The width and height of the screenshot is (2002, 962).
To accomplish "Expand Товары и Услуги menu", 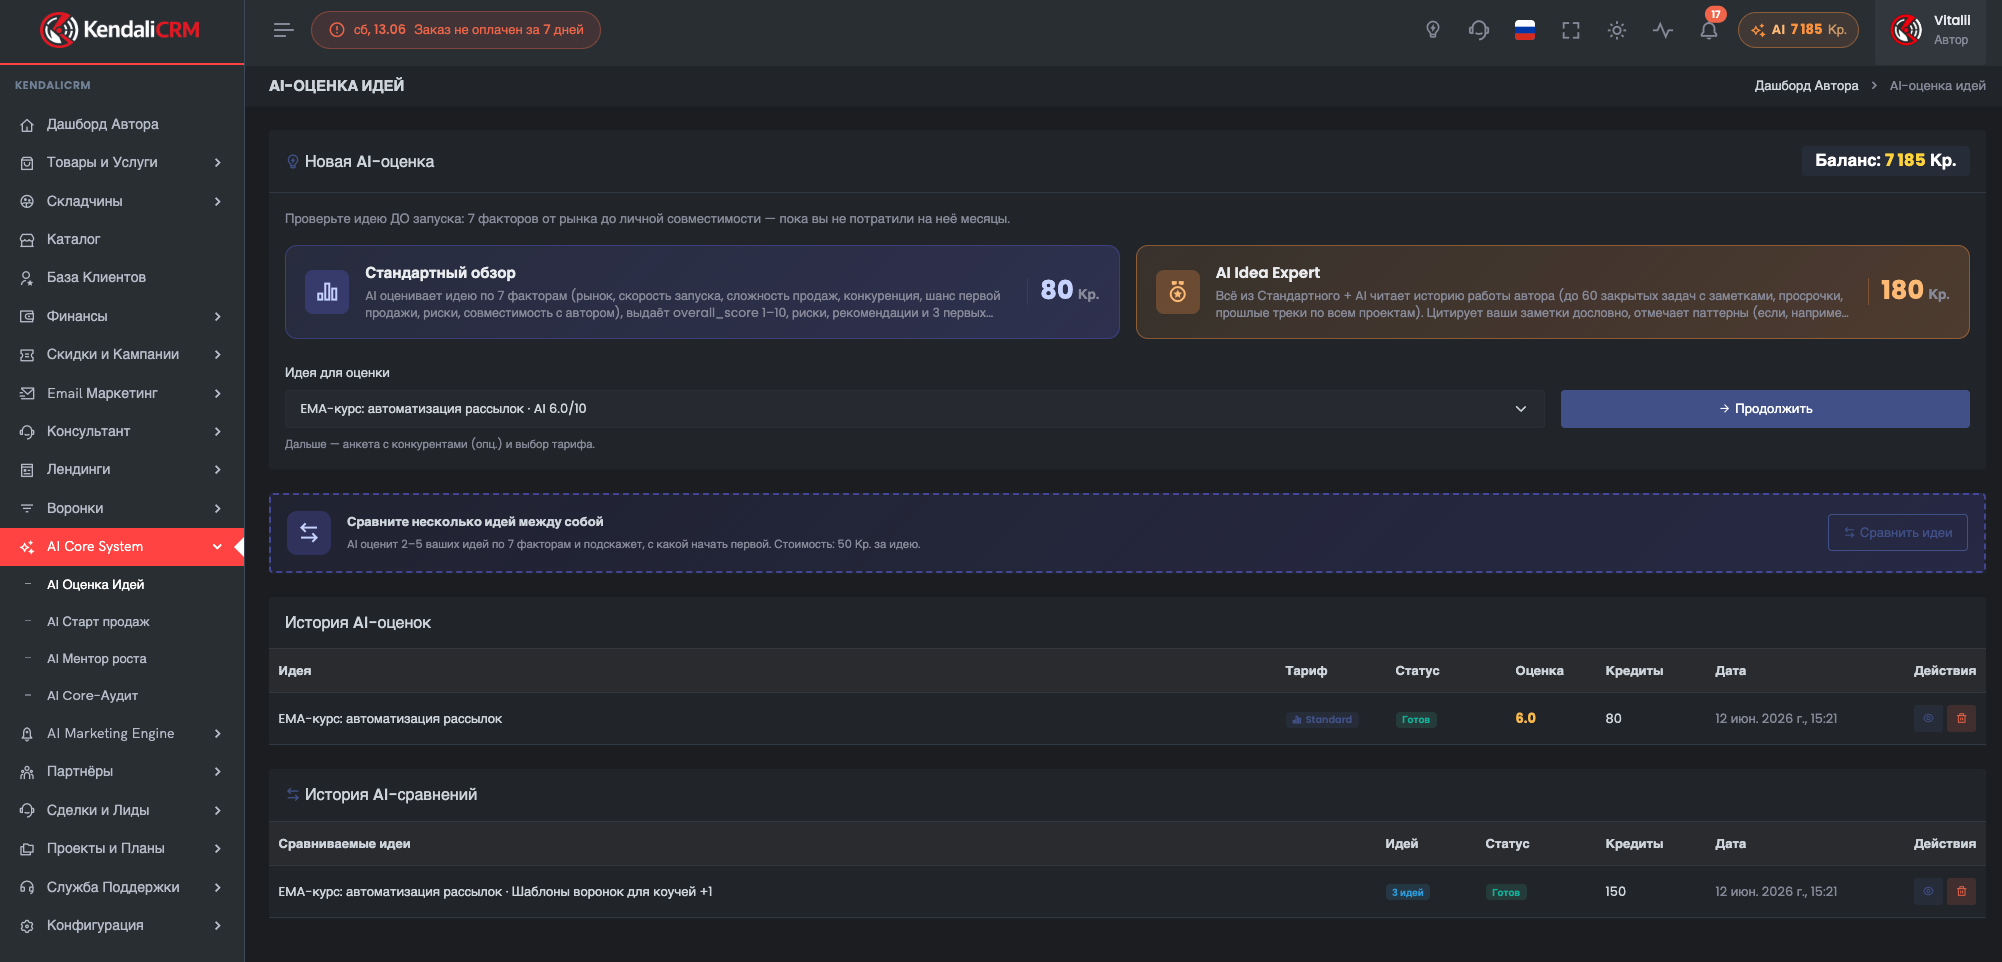I will [122, 162].
